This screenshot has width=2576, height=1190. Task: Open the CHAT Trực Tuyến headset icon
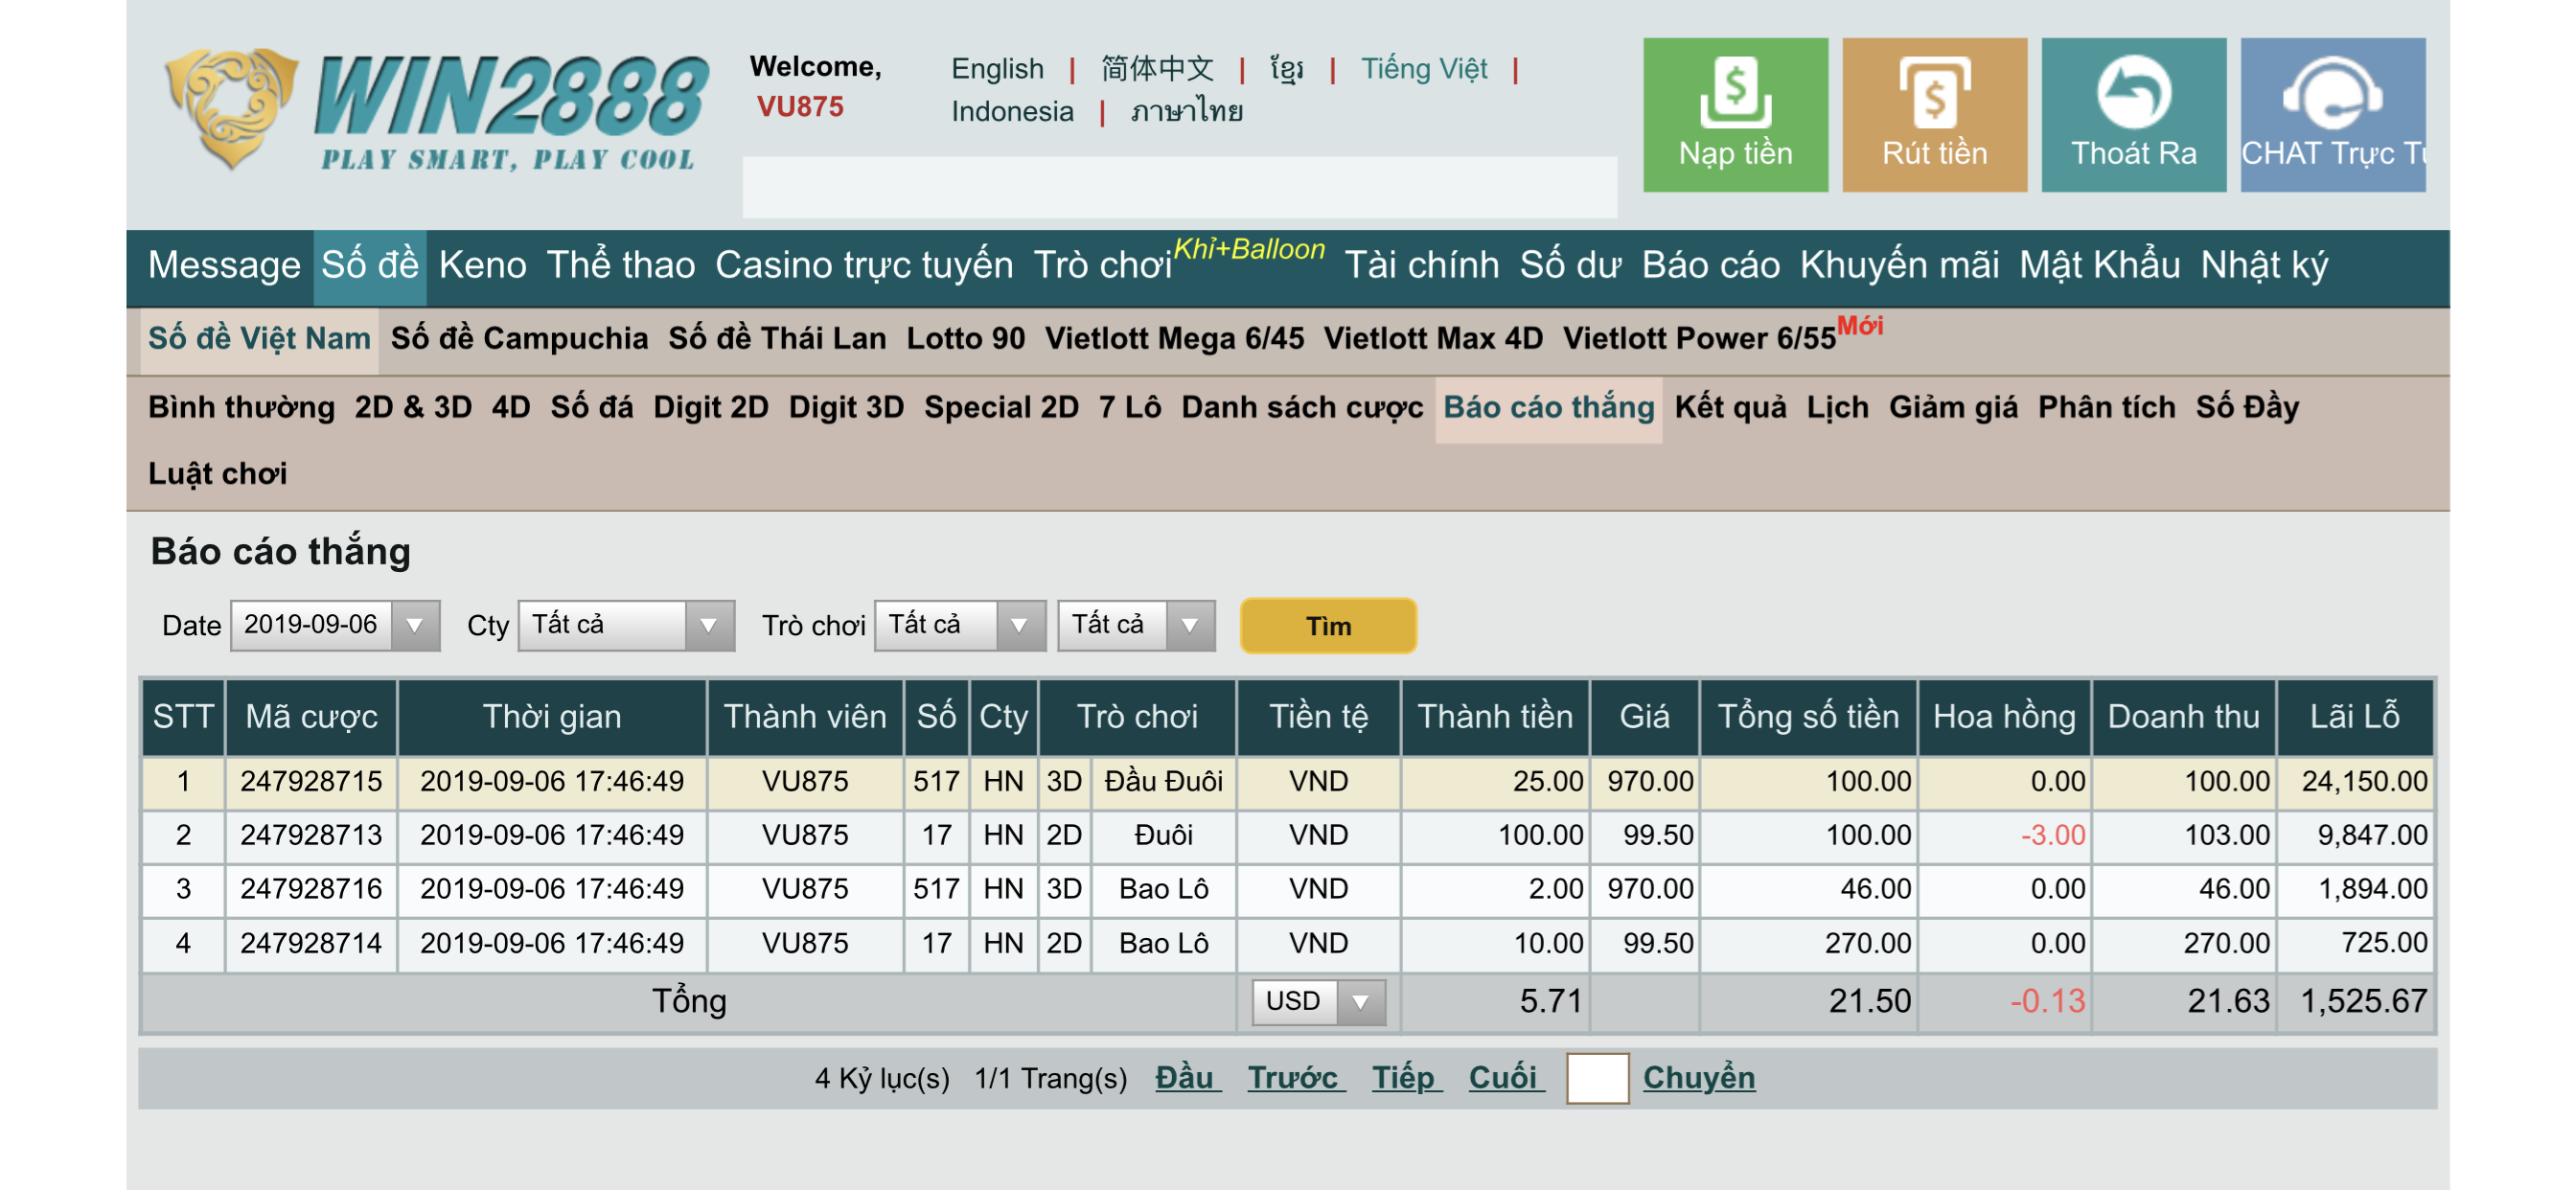coord(2332,114)
